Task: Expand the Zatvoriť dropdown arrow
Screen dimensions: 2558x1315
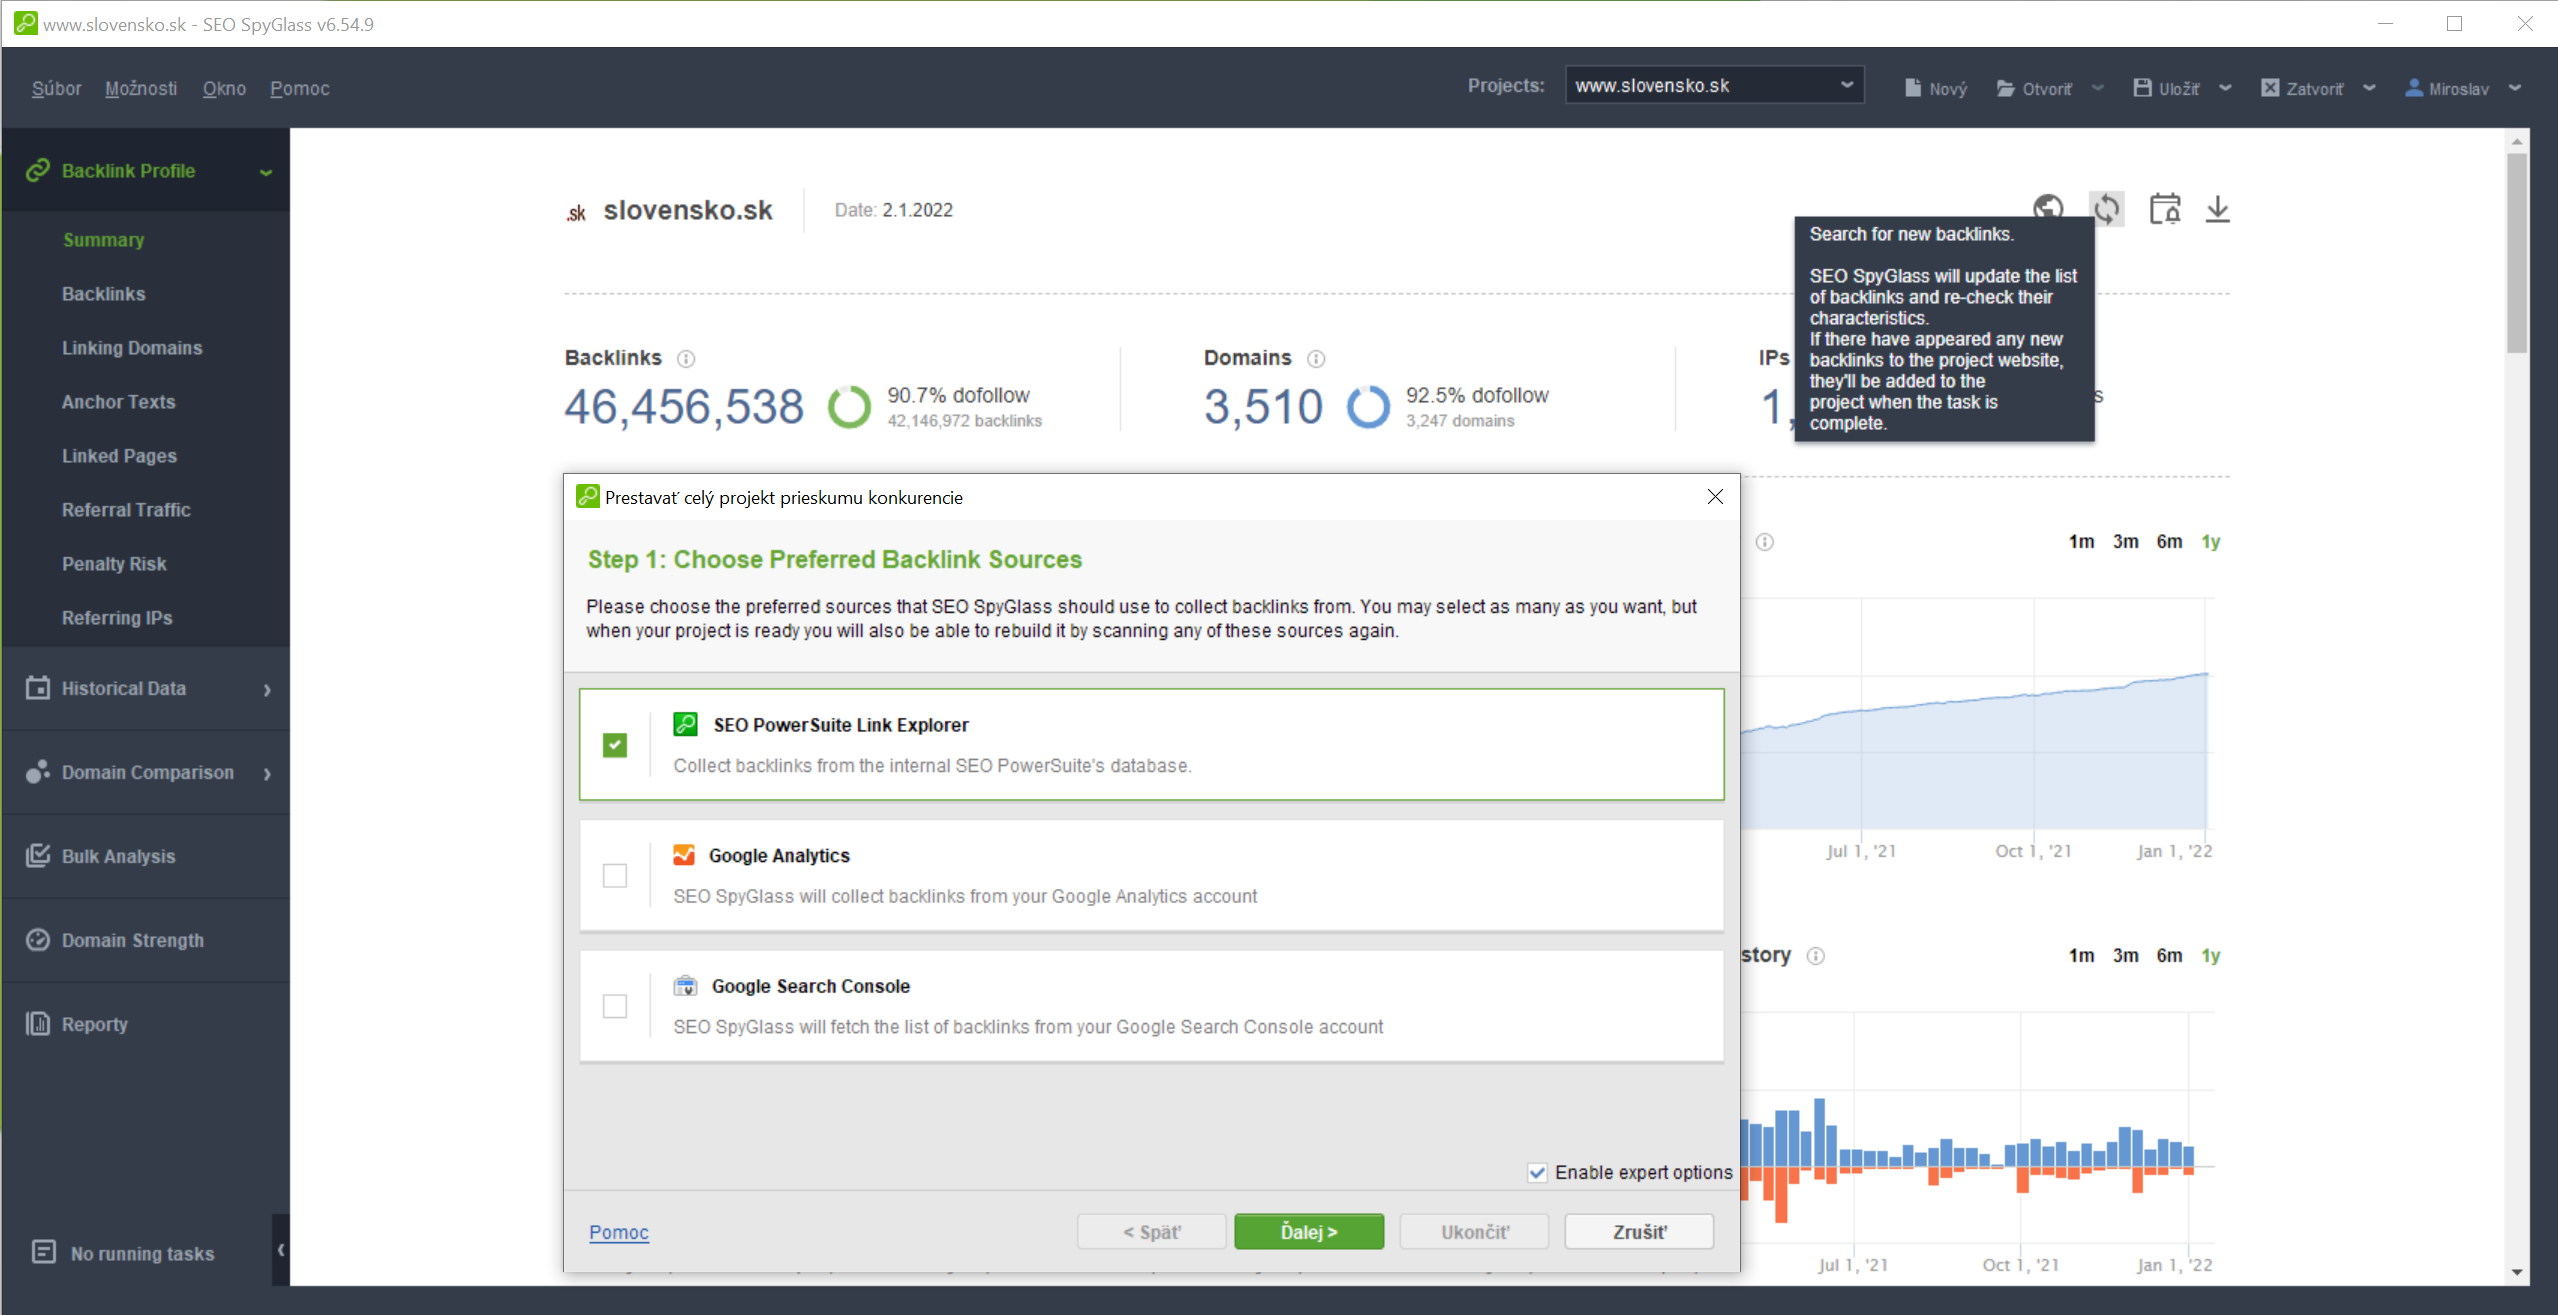Action: pos(2369,88)
